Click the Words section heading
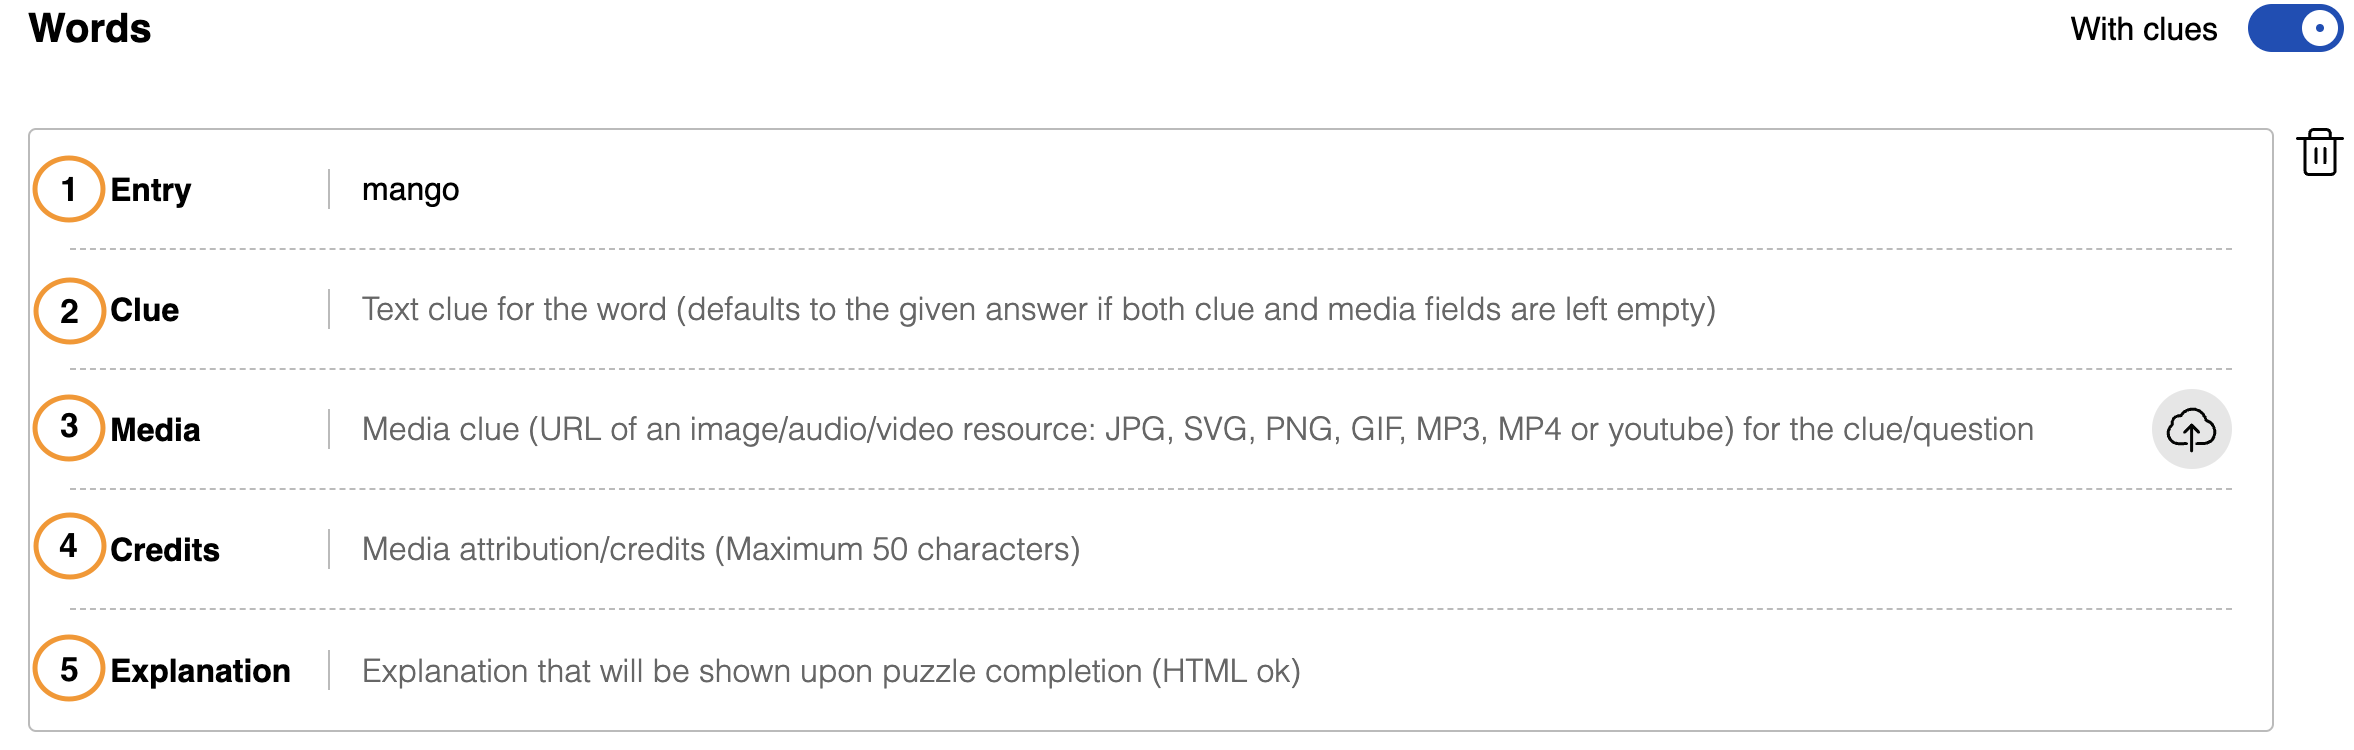 pos(90,28)
